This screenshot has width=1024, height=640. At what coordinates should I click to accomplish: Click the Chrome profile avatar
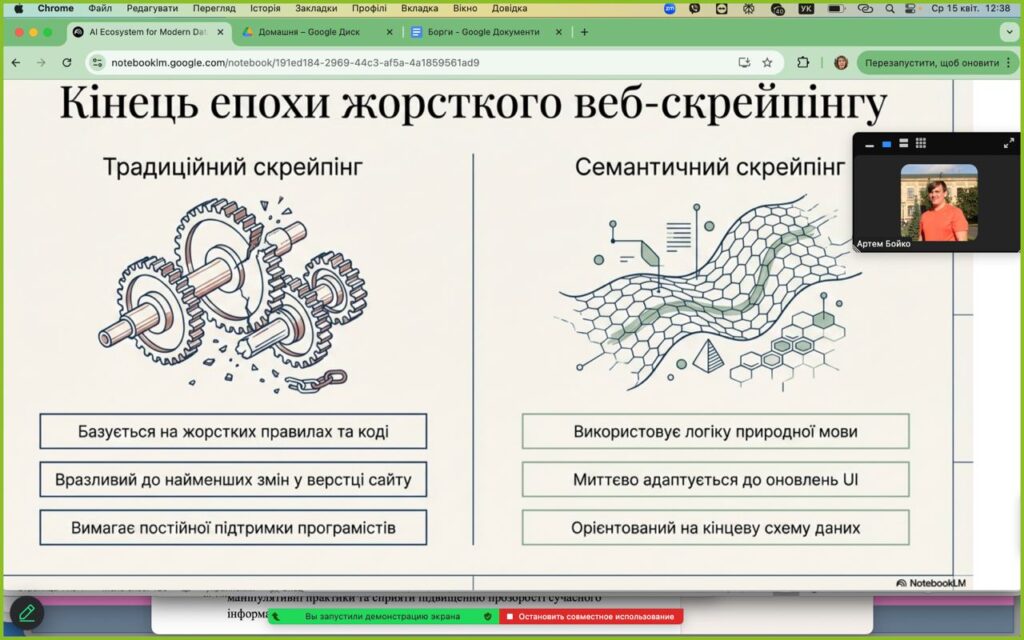[x=841, y=62]
